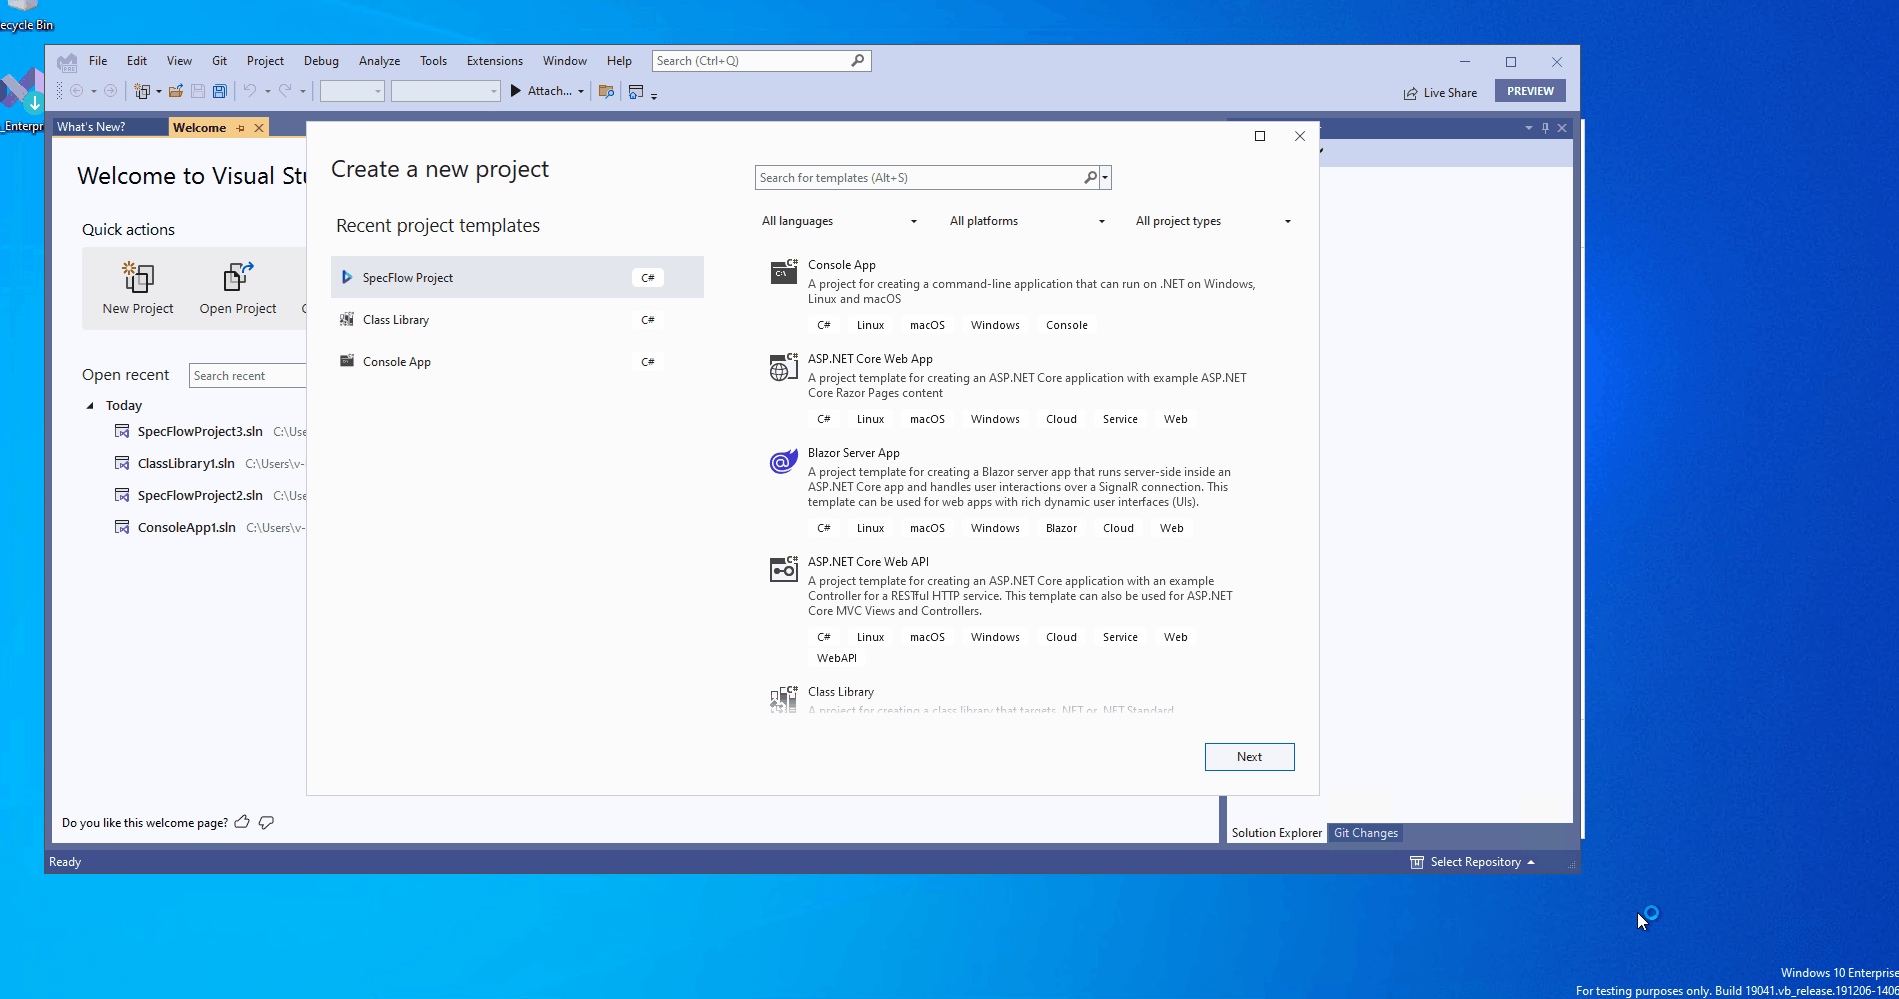Screen dimensions: 1899x999
Task: Open the All project types dropdown
Action: [x=1213, y=221]
